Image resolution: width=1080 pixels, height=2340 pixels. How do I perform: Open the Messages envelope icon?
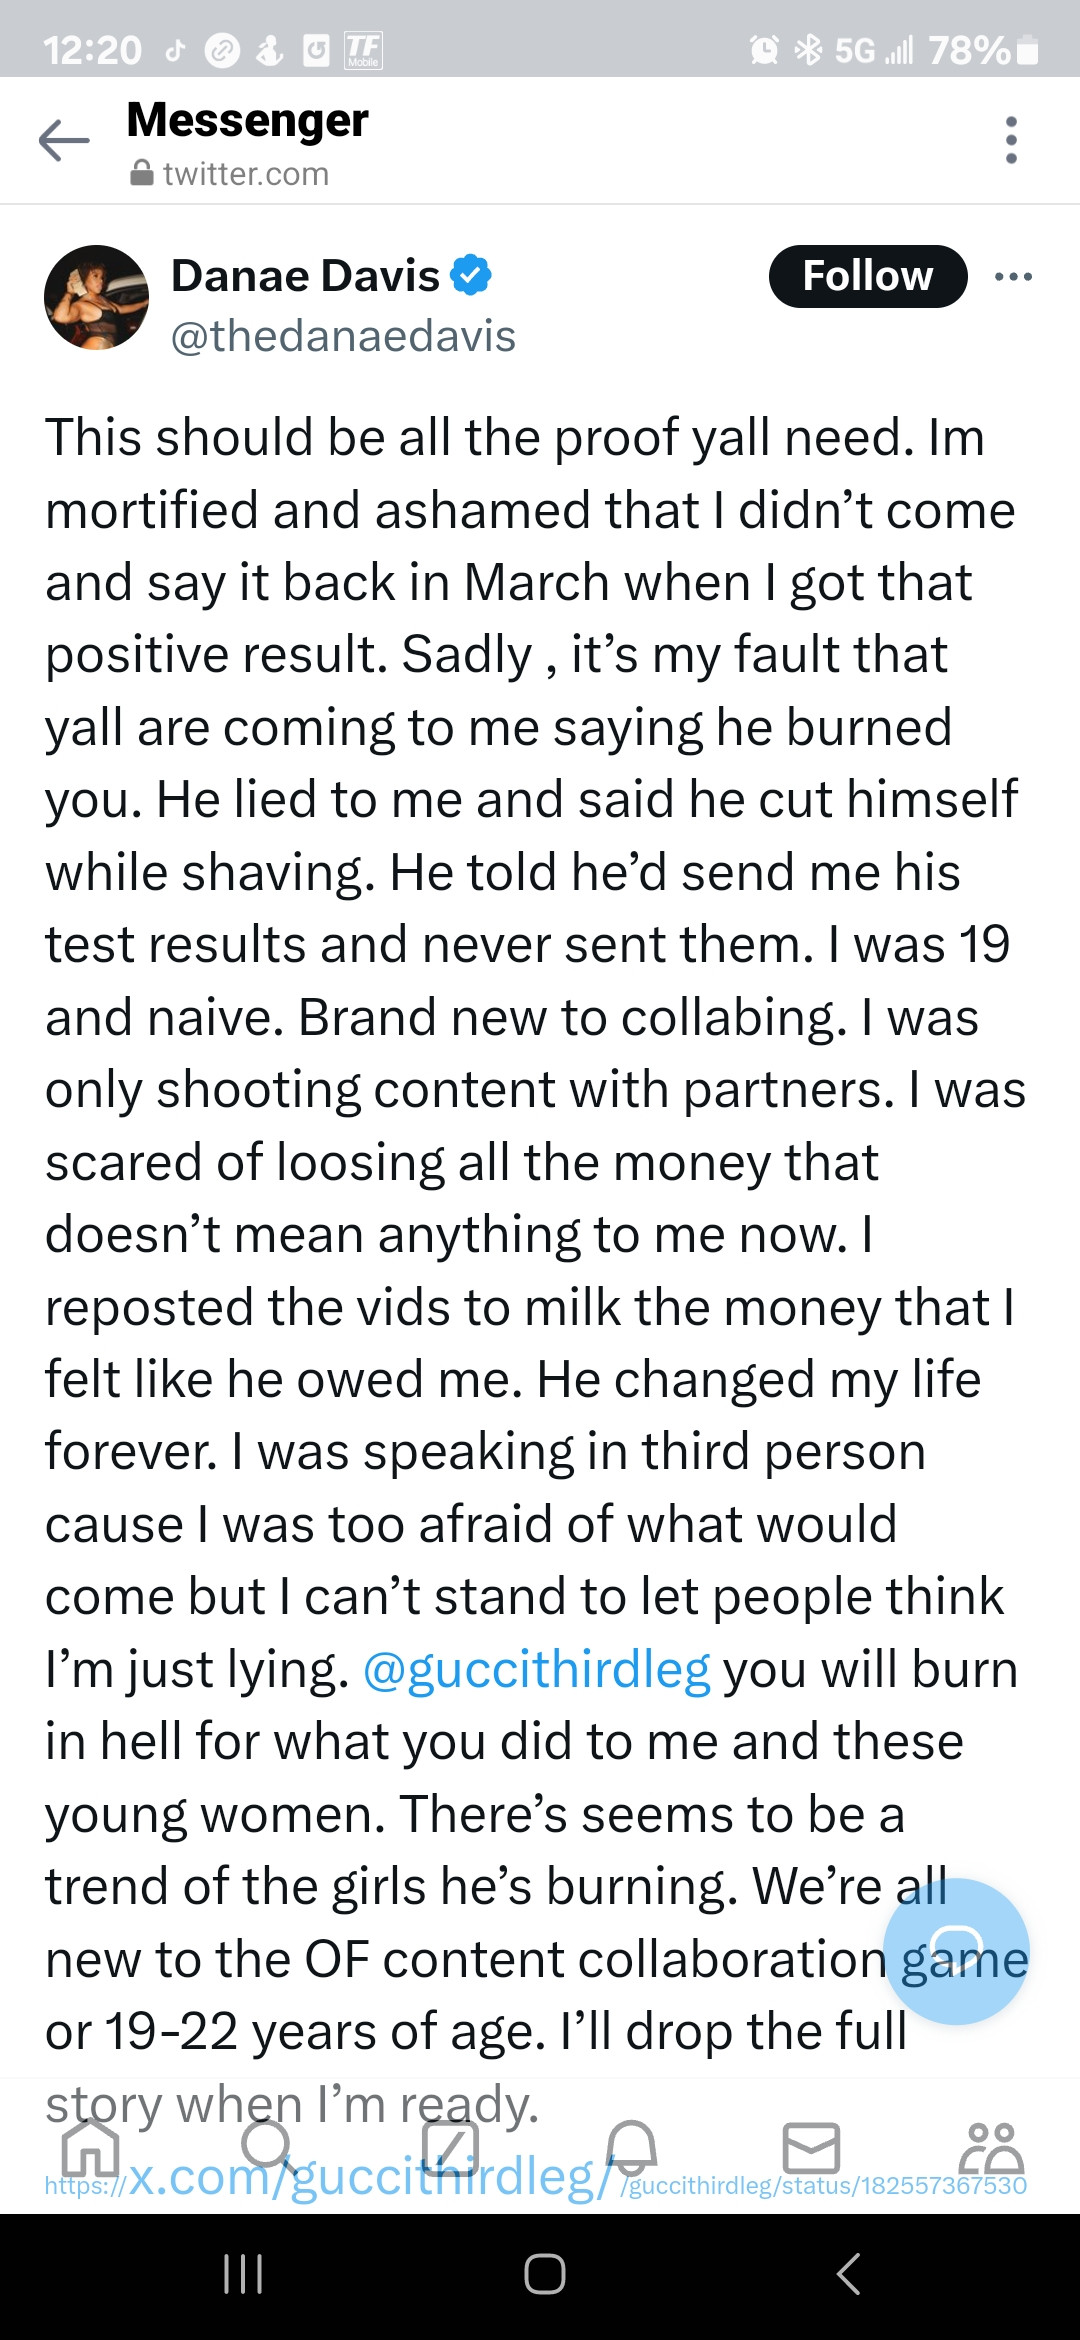coord(811,2148)
